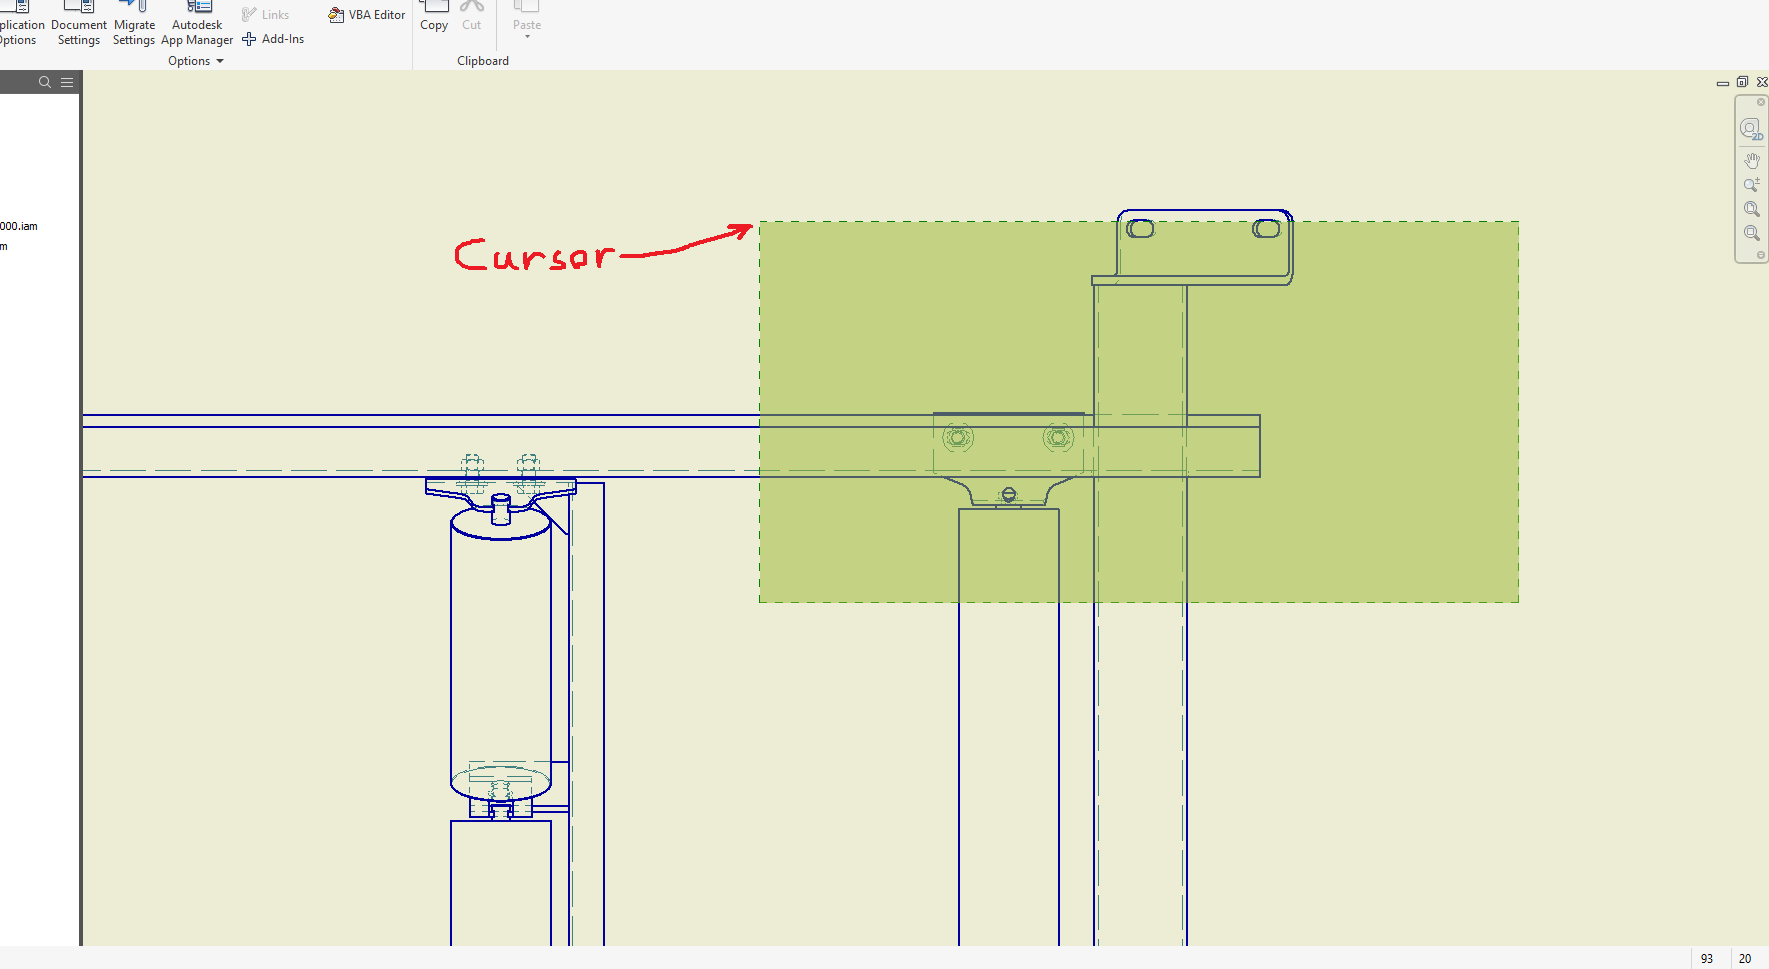Image resolution: width=1769 pixels, height=969 pixels.
Task: Open the Paste dropdown arrow
Action: [x=526, y=35]
